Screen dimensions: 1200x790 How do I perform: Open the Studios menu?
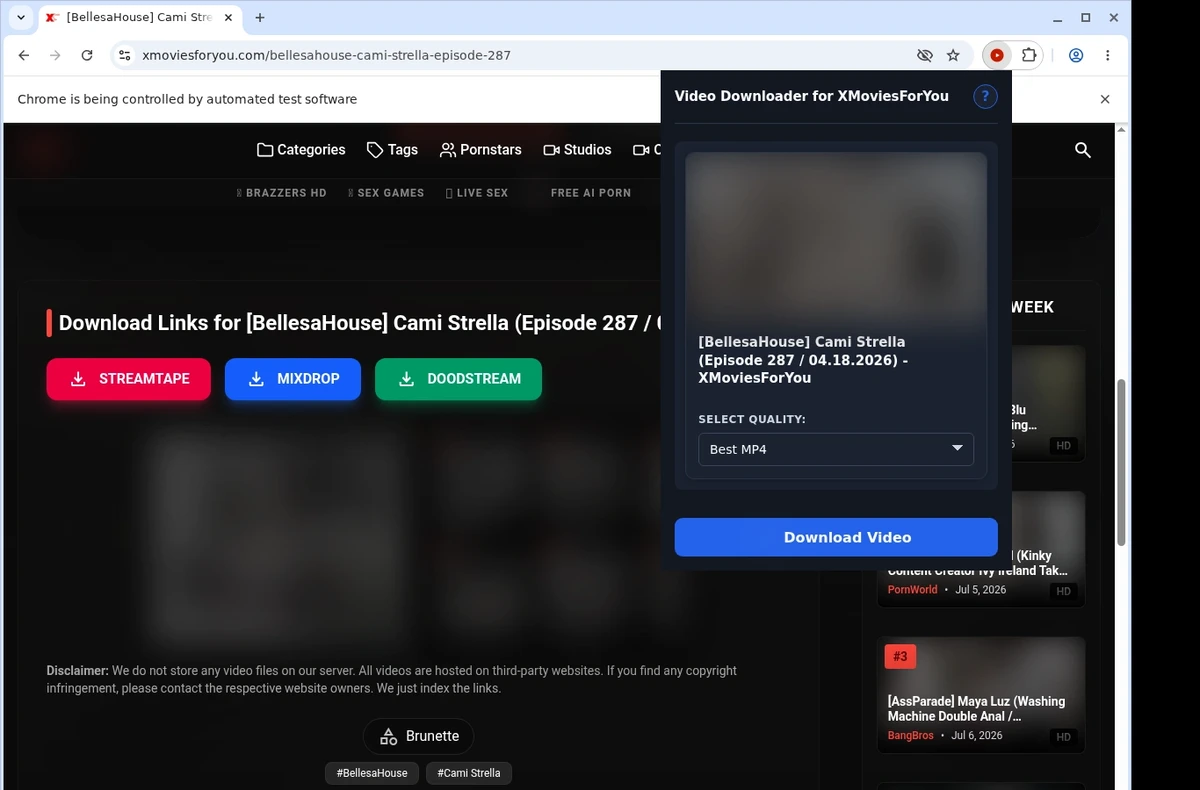[577, 150]
